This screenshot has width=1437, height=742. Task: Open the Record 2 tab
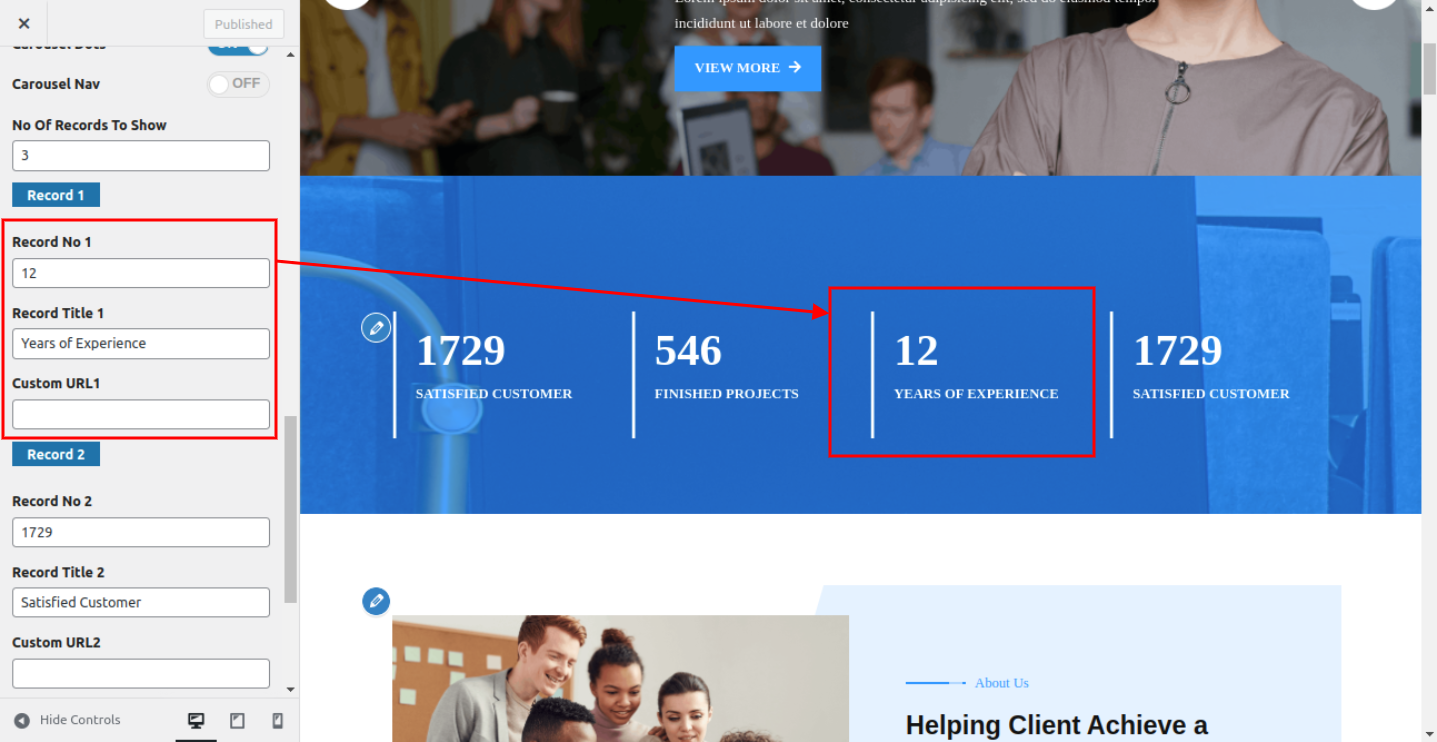coord(56,454)
